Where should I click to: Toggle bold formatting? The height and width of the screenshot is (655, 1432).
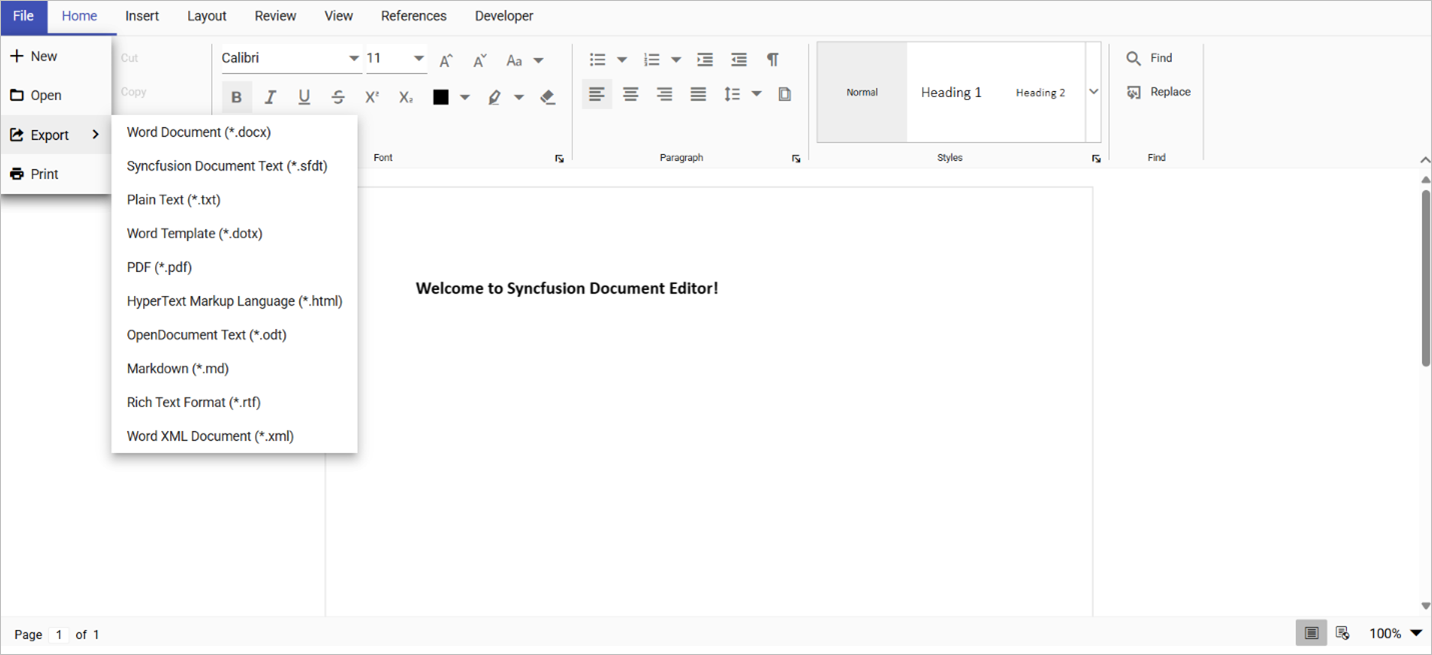coord(237,96)
